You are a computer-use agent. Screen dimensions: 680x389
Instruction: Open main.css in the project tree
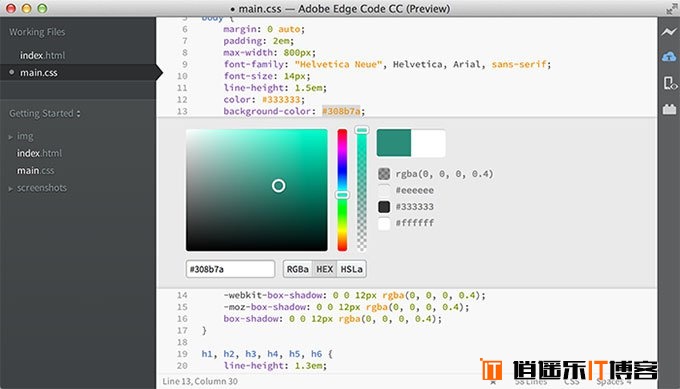pos(36,170)
